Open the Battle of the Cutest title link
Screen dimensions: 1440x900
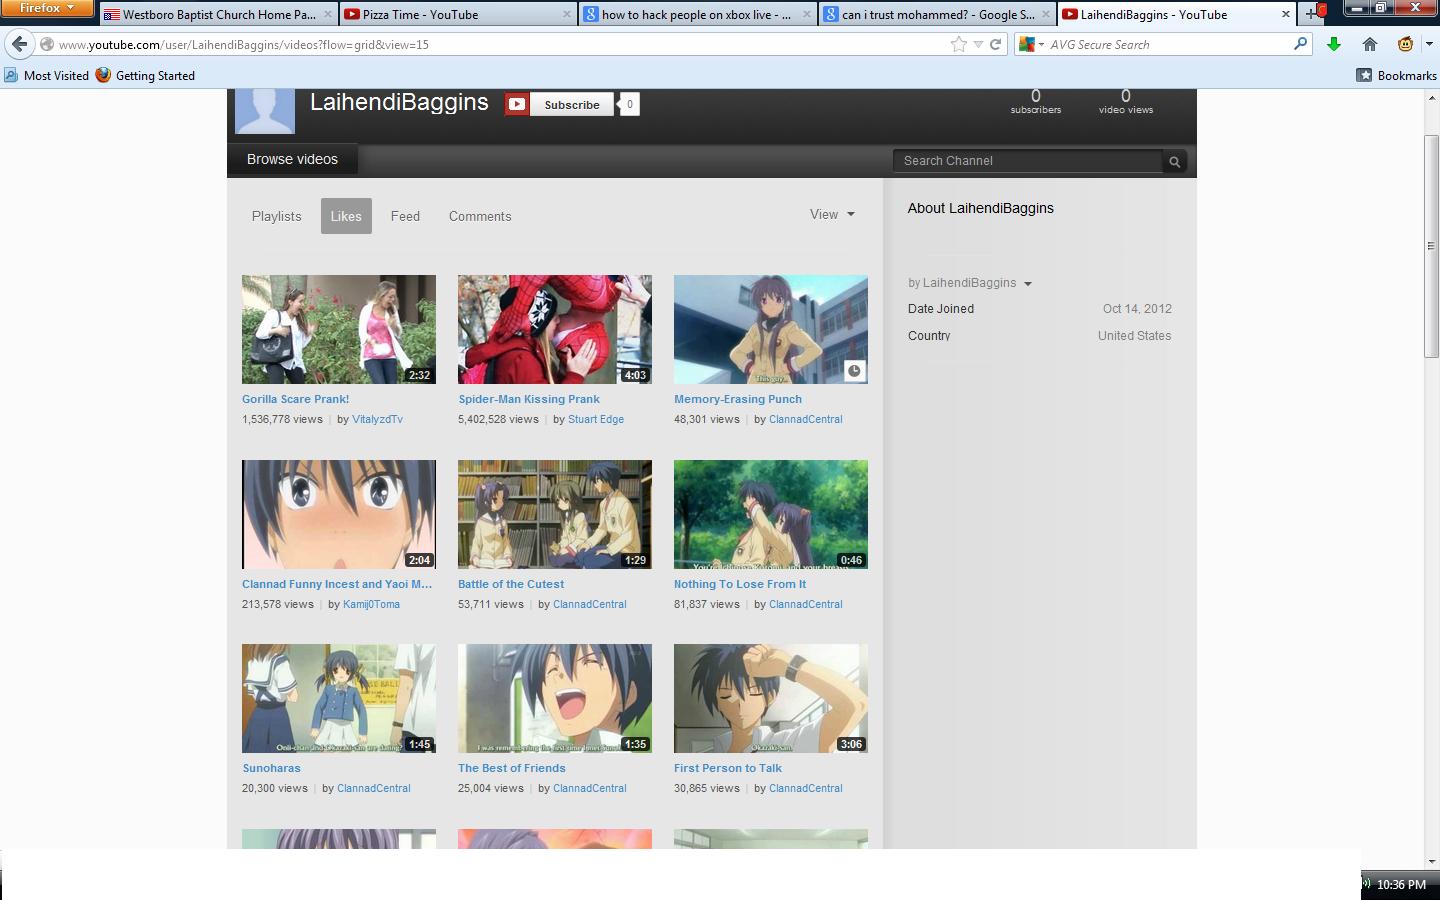coord(511,584)
